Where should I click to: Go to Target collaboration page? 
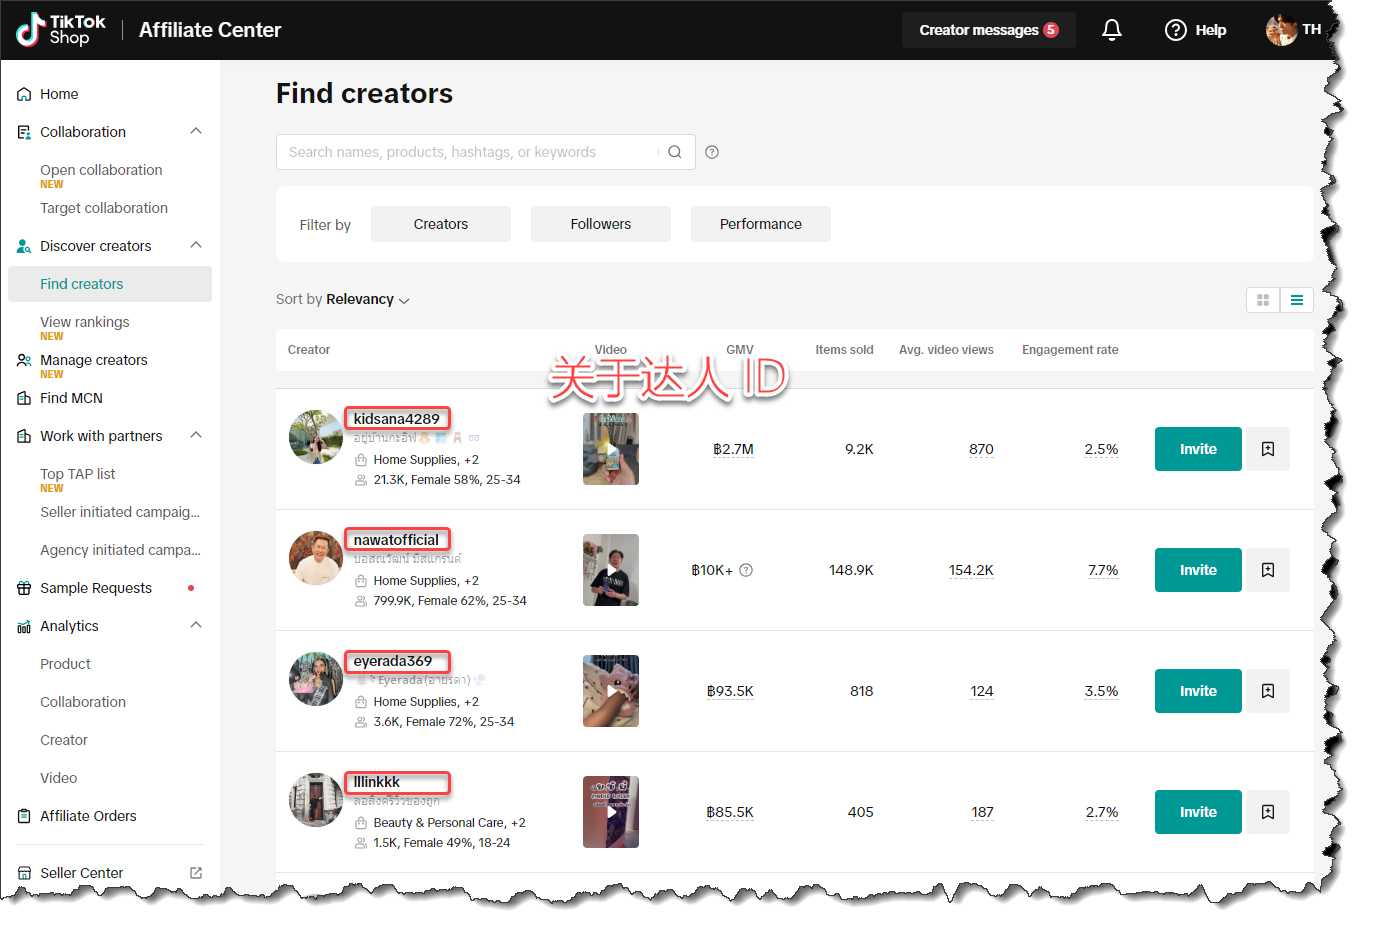(104, 208)
